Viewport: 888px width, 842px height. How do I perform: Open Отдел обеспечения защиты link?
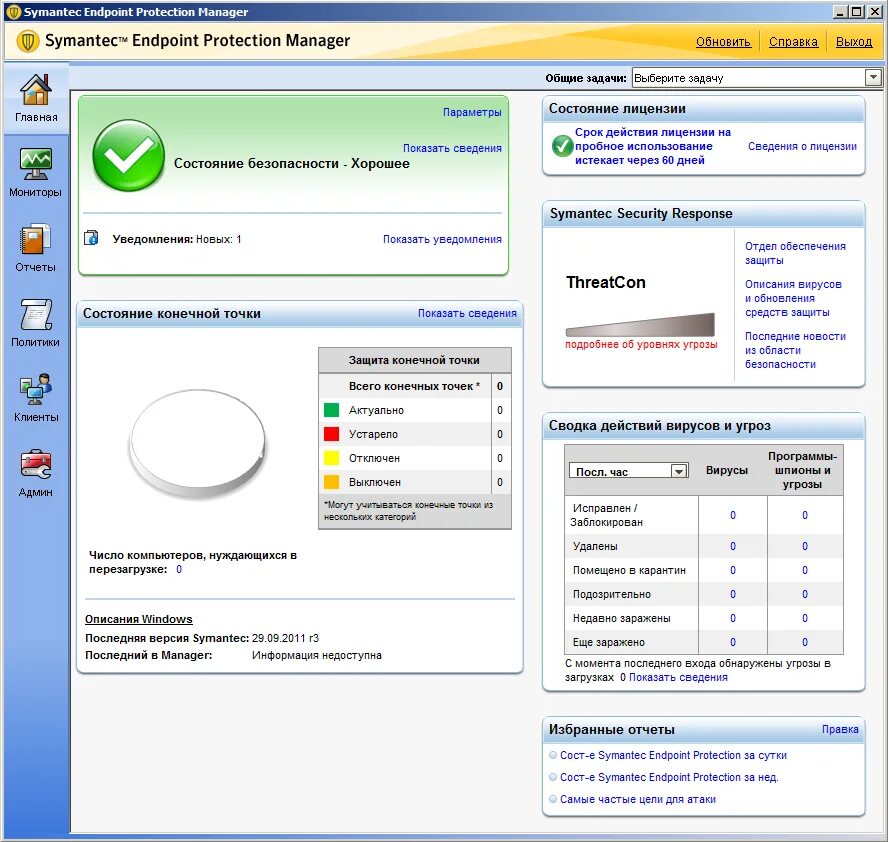click(x=795, y=253)
